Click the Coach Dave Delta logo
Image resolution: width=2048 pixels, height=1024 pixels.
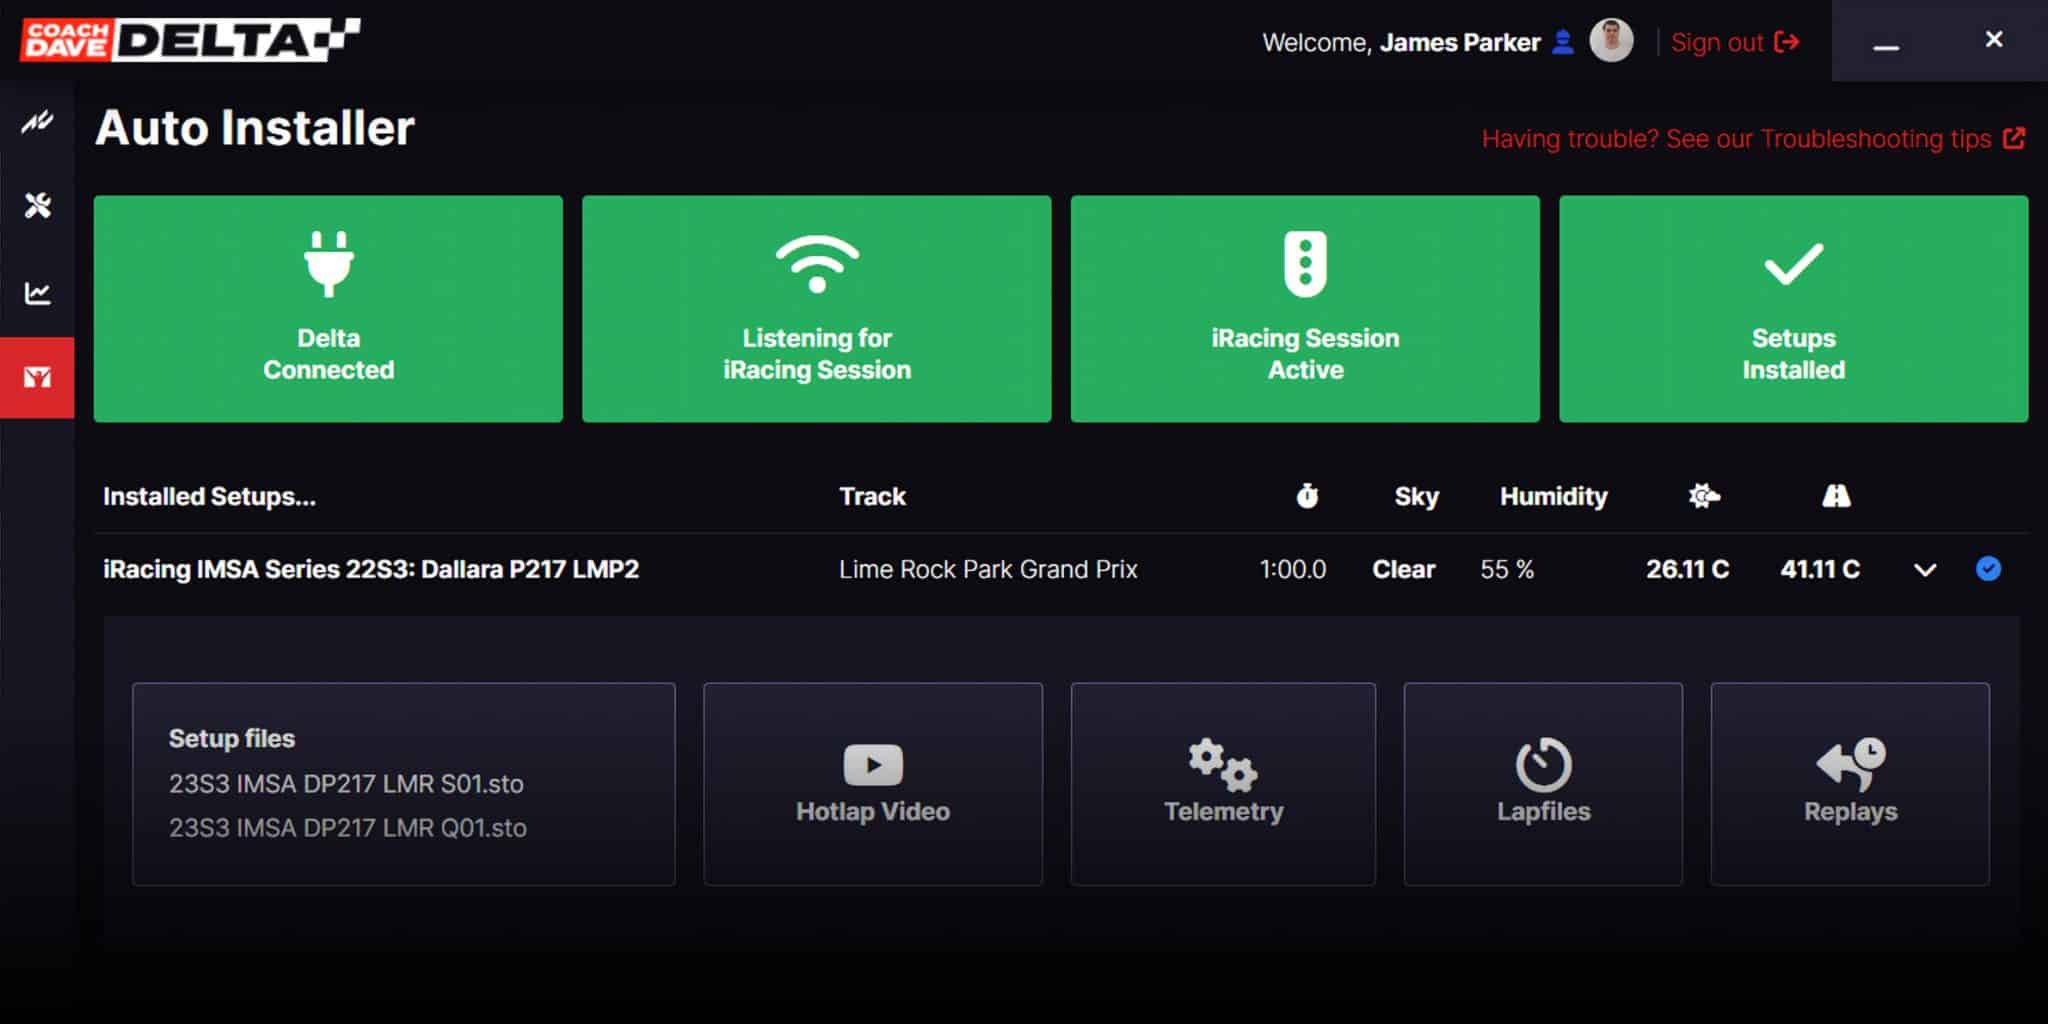pos(190,40)
